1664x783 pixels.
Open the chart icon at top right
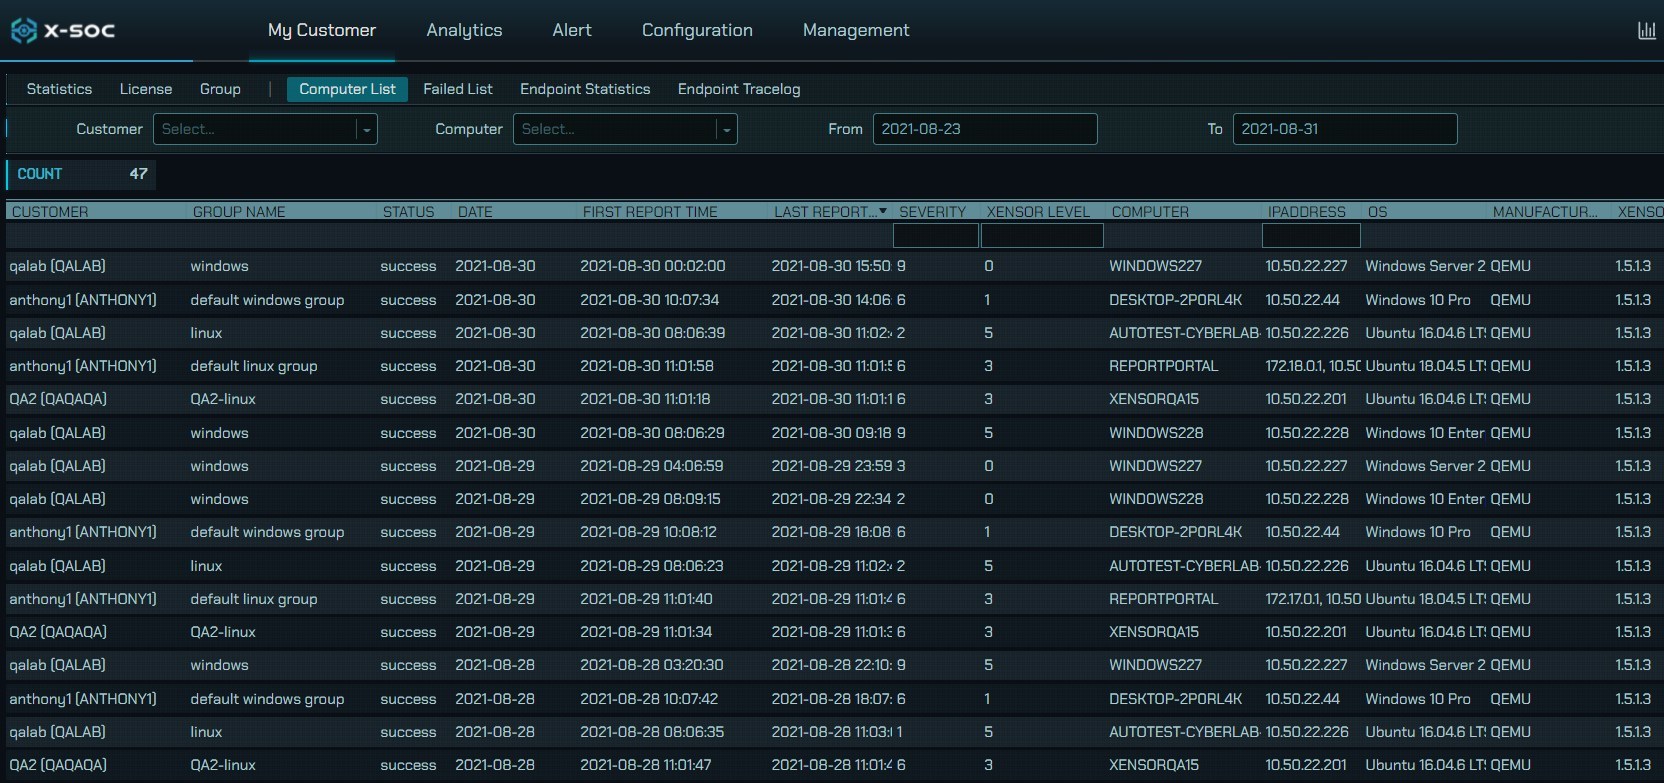point(1646,31)
